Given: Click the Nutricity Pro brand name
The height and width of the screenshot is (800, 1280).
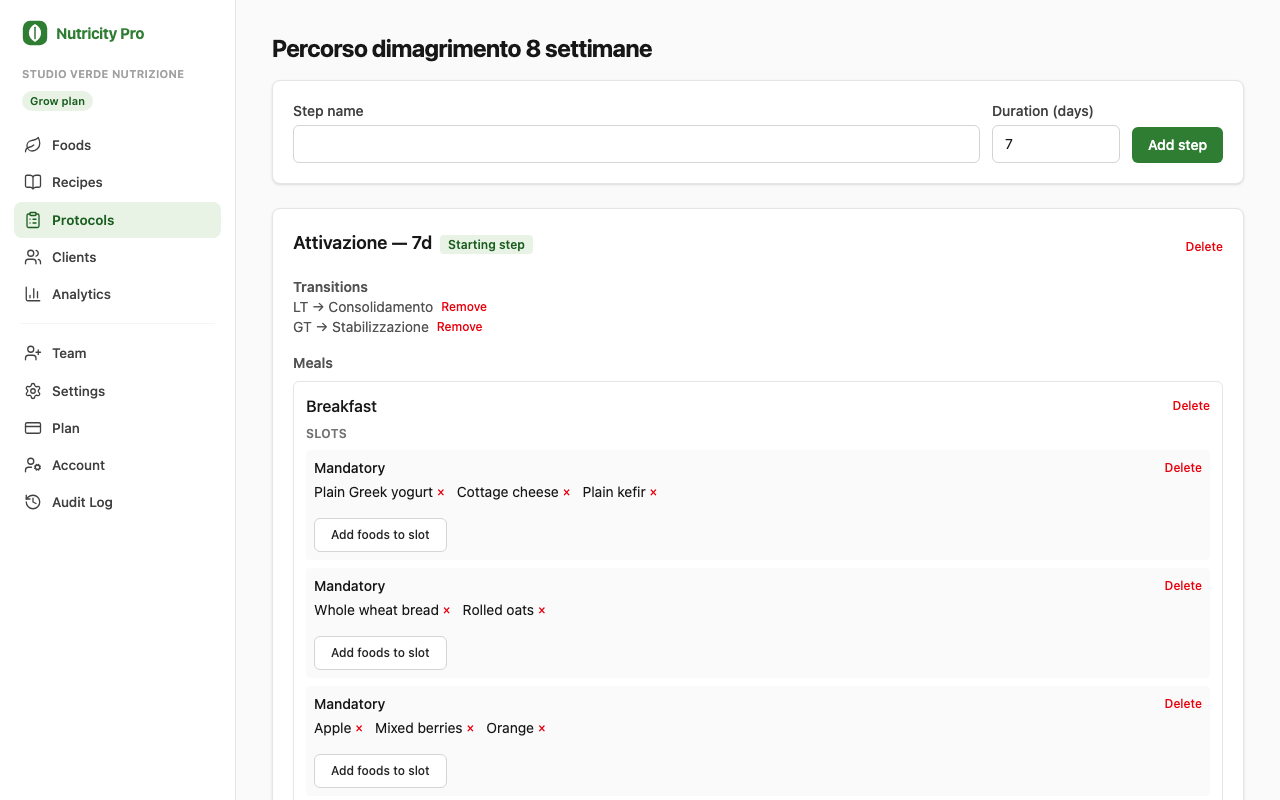Looking at the screenshot, I should point(100,33).
